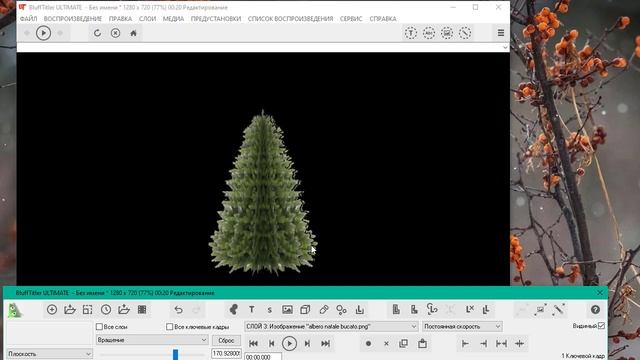This screenshot has width=640, height=360.
Task: Add a scroller layer with S icon
Action: coord(269,310)
